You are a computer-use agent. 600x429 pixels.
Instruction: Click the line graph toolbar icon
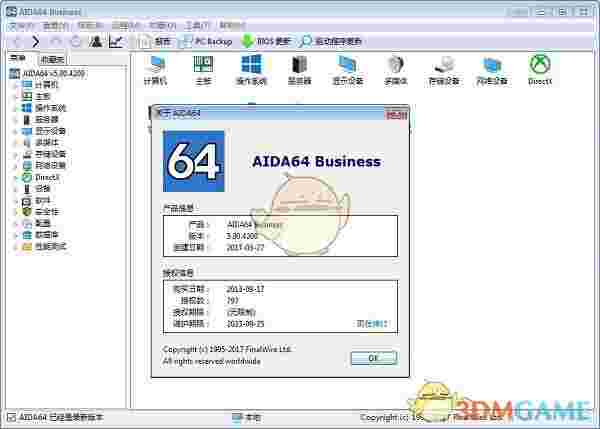click(116, 41)
